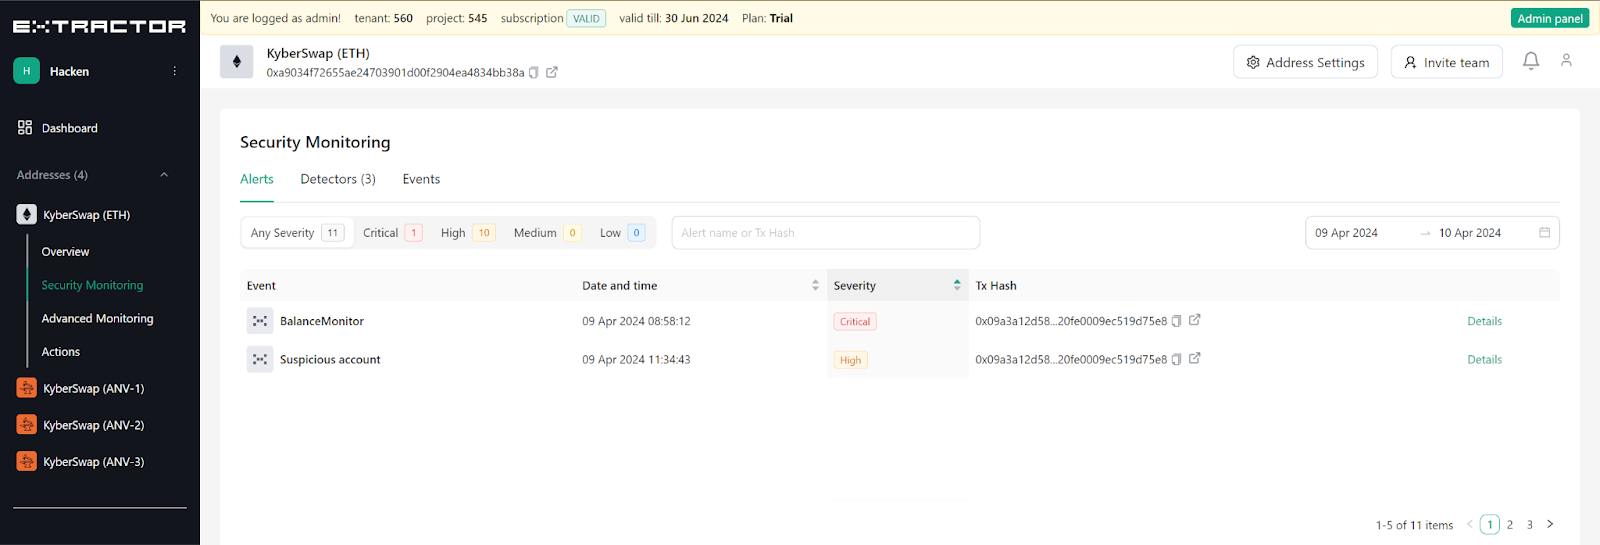Click the Event column header
The image size is (1600, 545).
261,286
